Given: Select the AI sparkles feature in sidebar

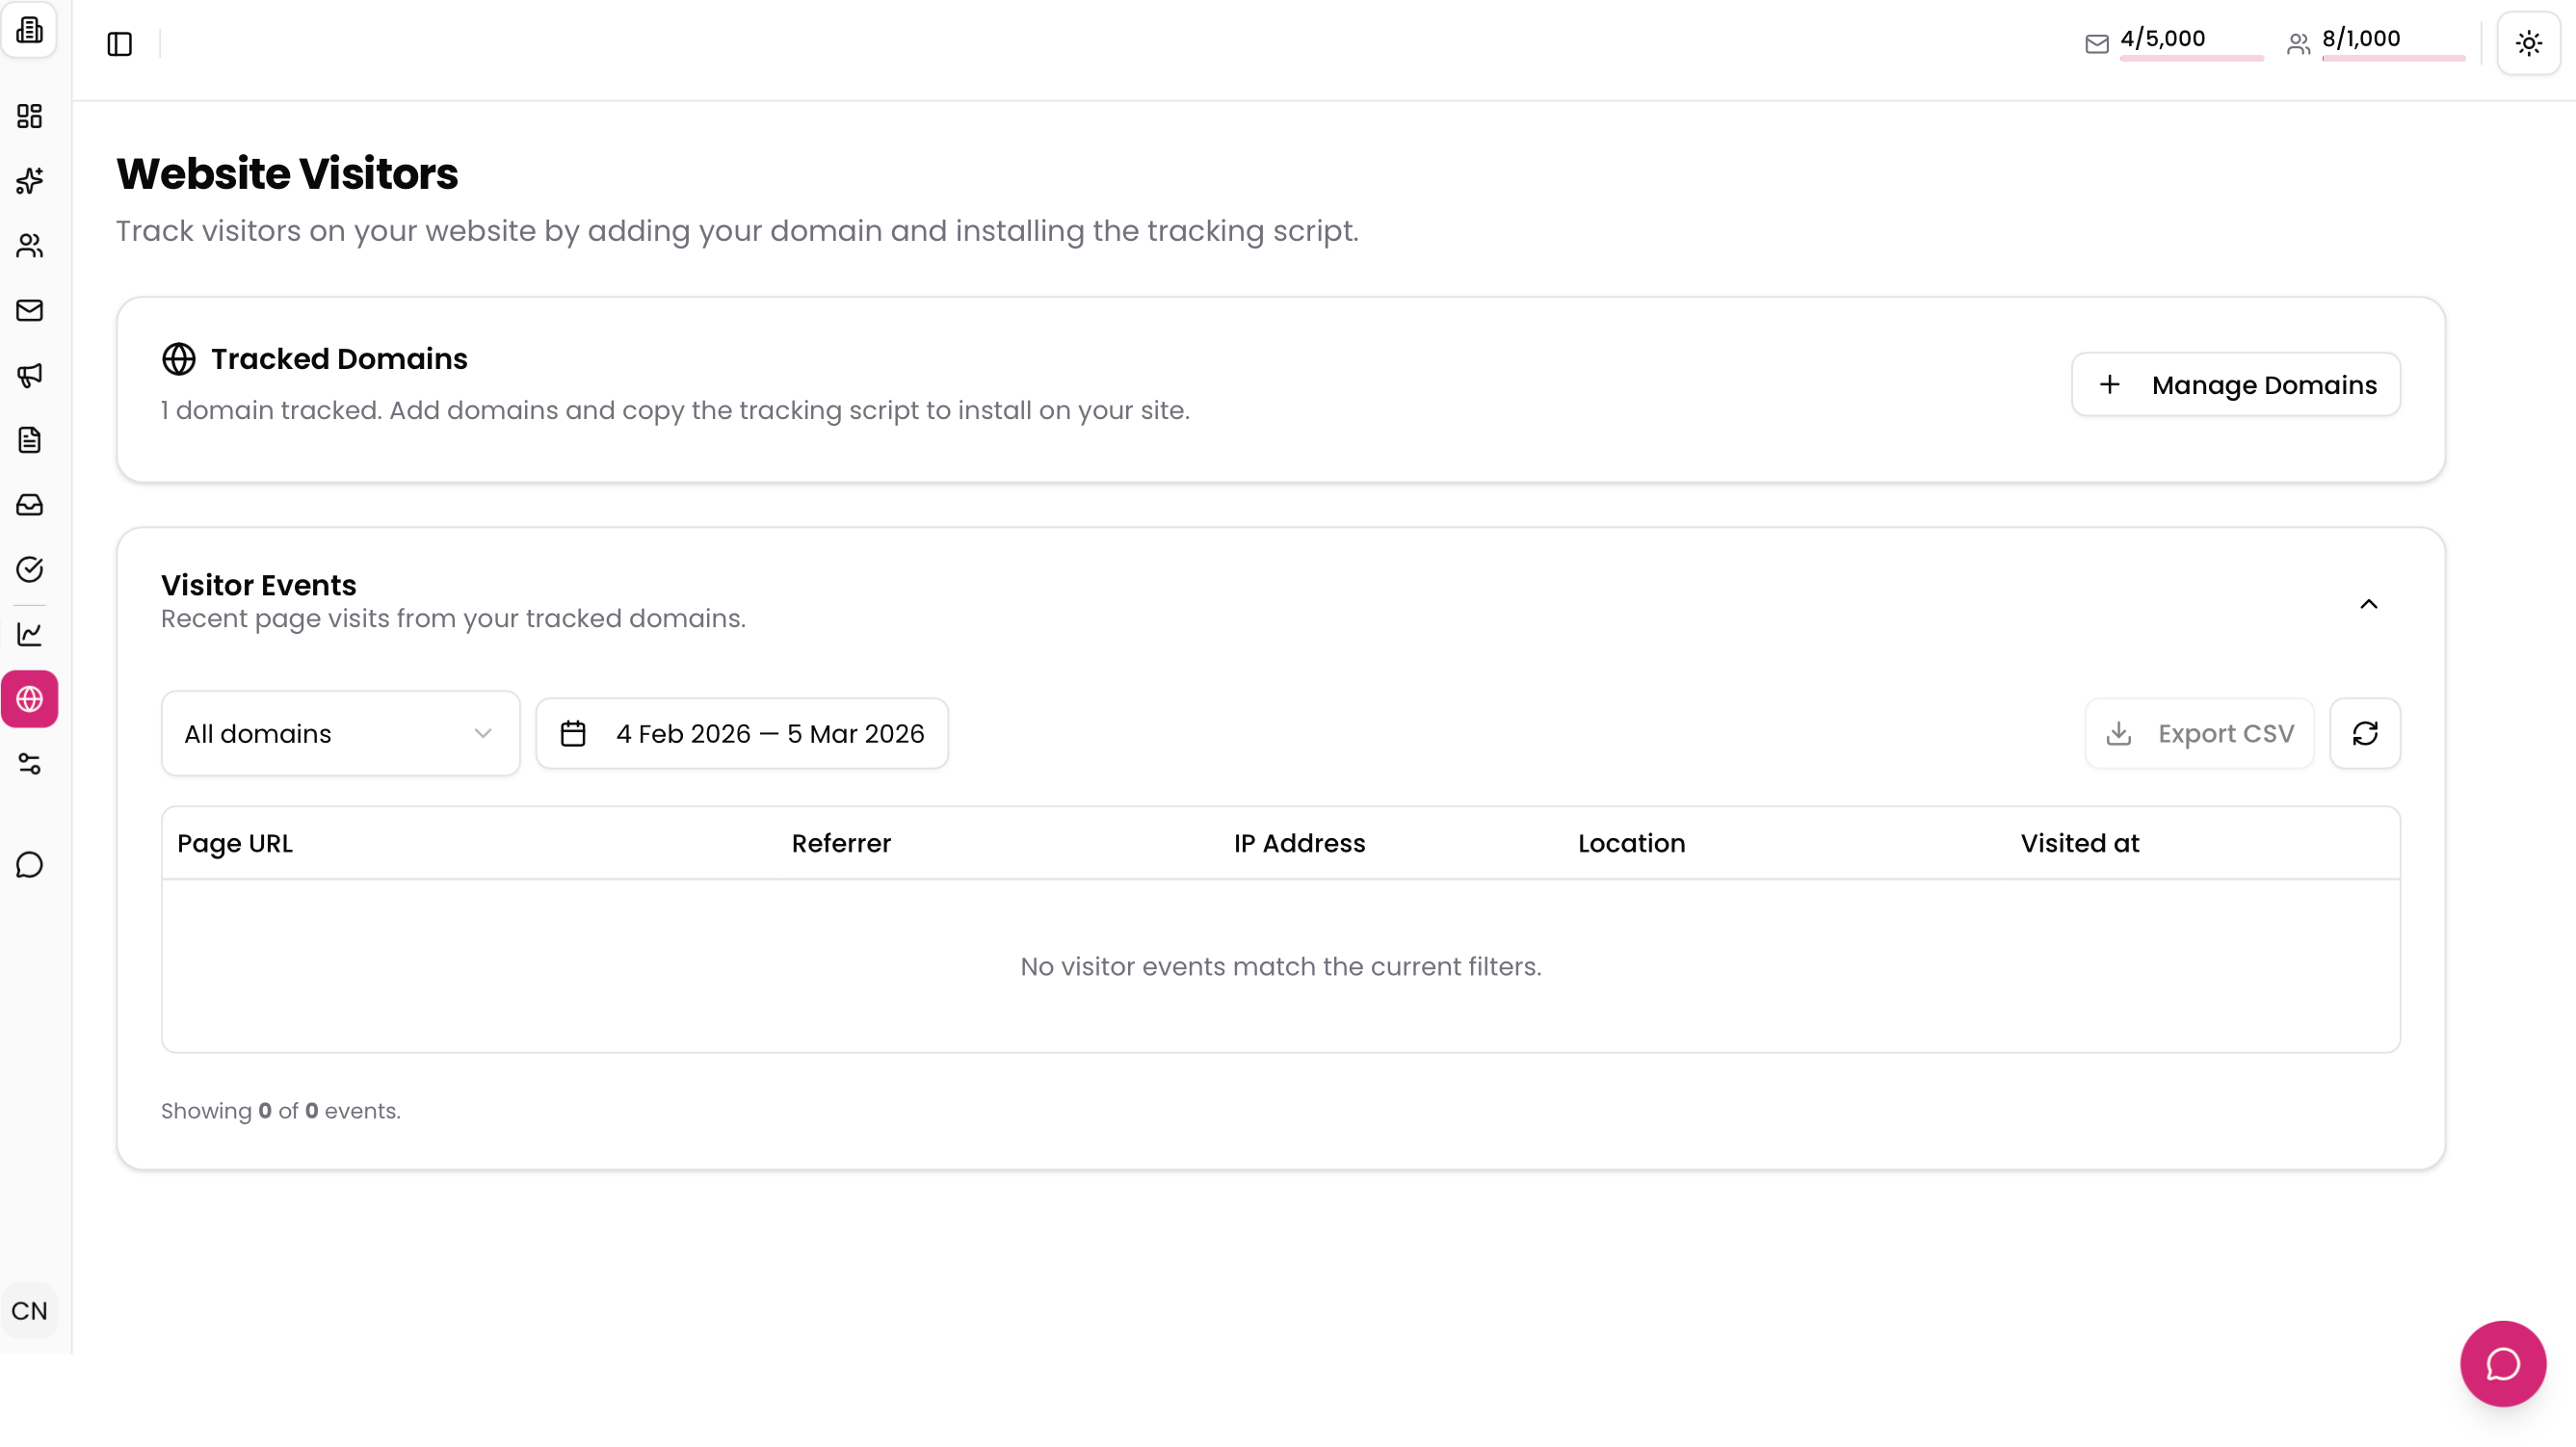Looking at the screenshot, I should [x=30, y=181].
